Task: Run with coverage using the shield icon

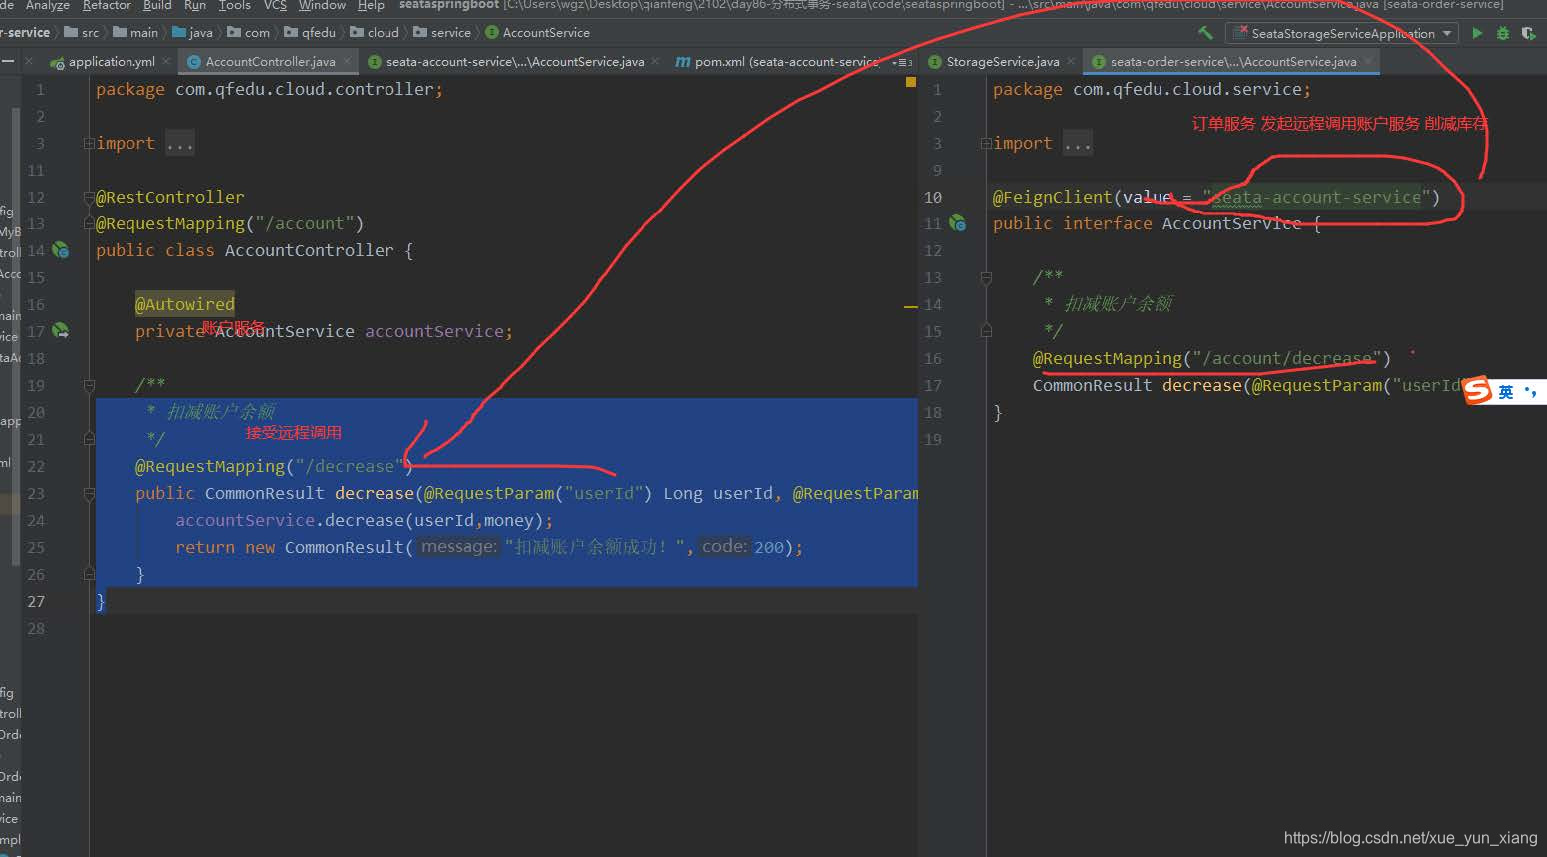Action: 1528,33
